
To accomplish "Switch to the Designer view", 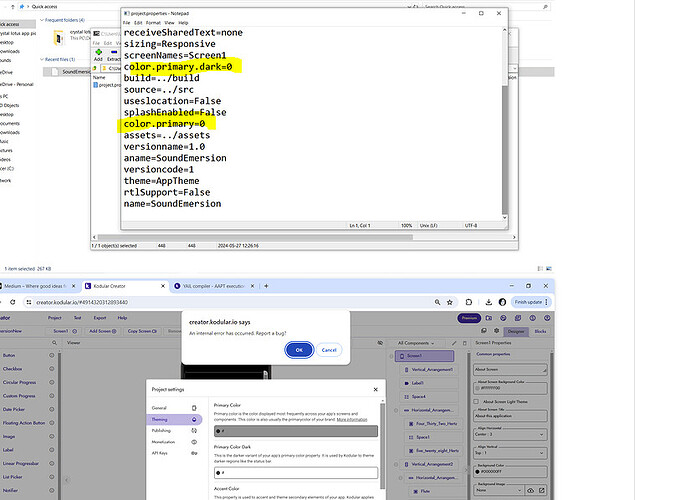I will click(x=516, y=331).
